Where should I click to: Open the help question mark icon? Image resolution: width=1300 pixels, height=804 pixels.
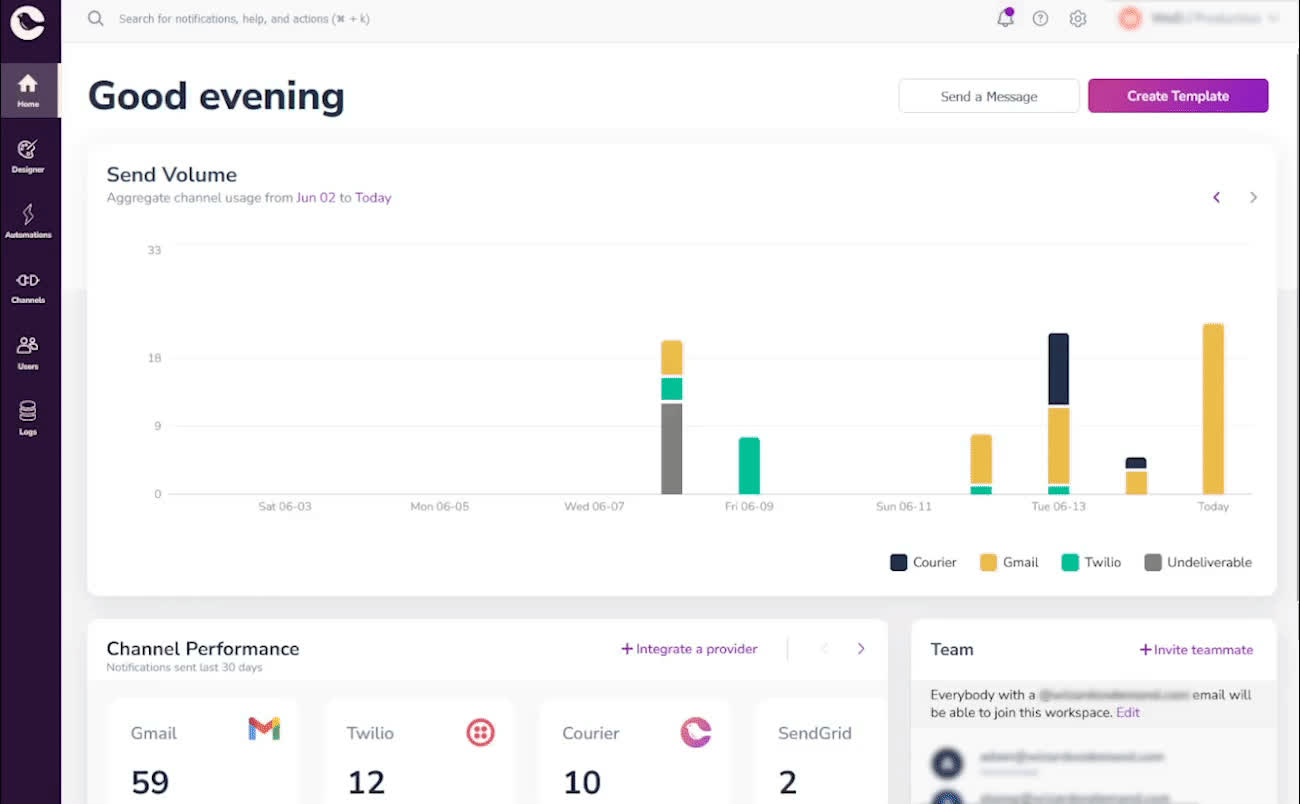point(1040,18)
